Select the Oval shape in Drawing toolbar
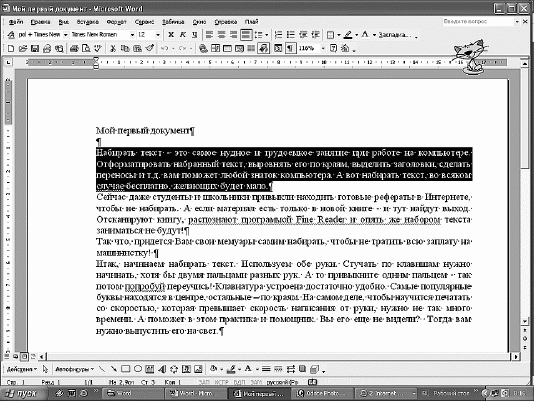 point(138,369)
